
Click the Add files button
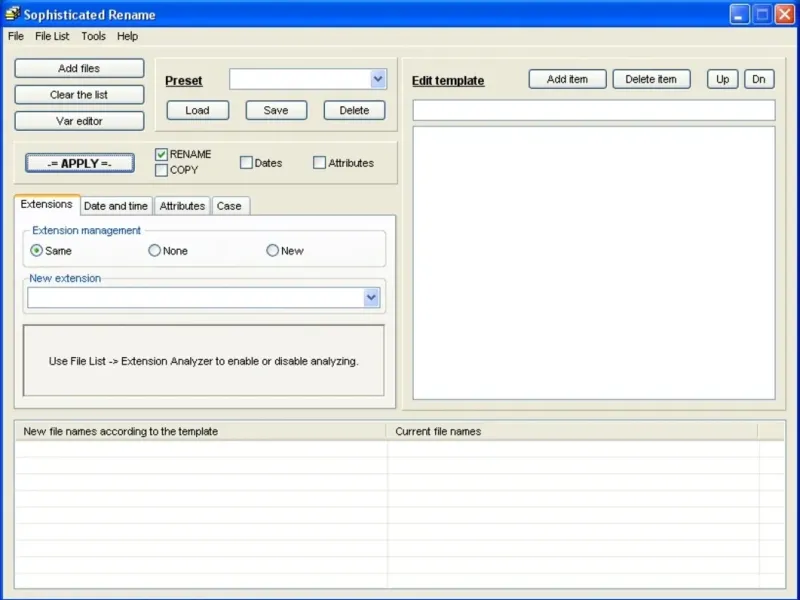(79, 68)
